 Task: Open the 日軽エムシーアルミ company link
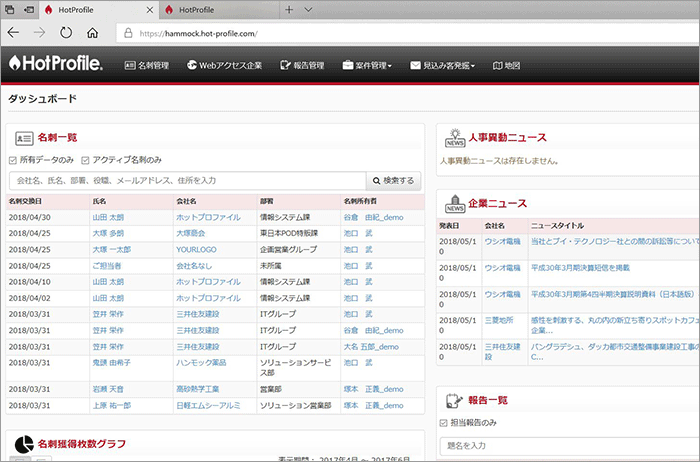(x=208, y=406)
